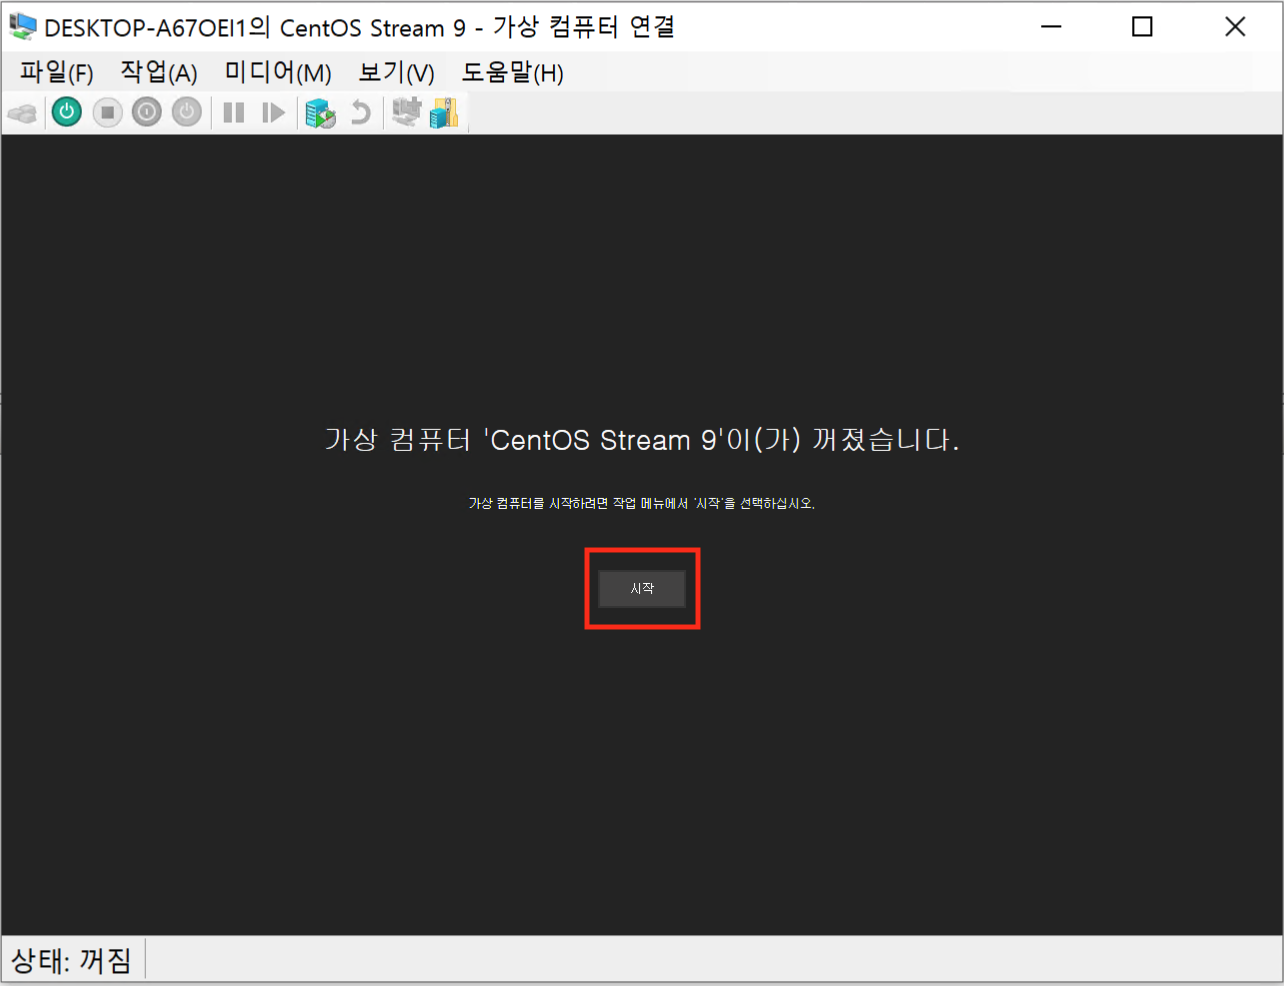Click the Revert curved arrow icon
The height and width of the screenshot is (986, 1284).
tap(361, 113)
